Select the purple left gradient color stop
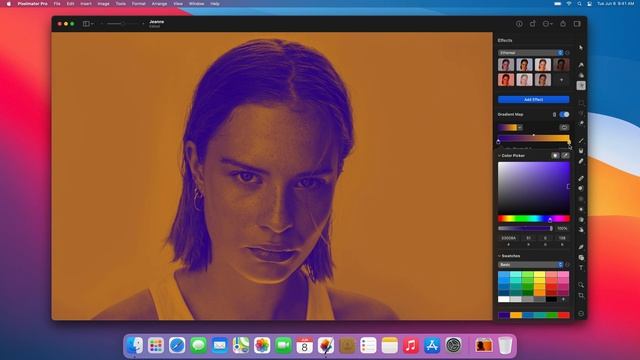 click(x=498, y=142)
